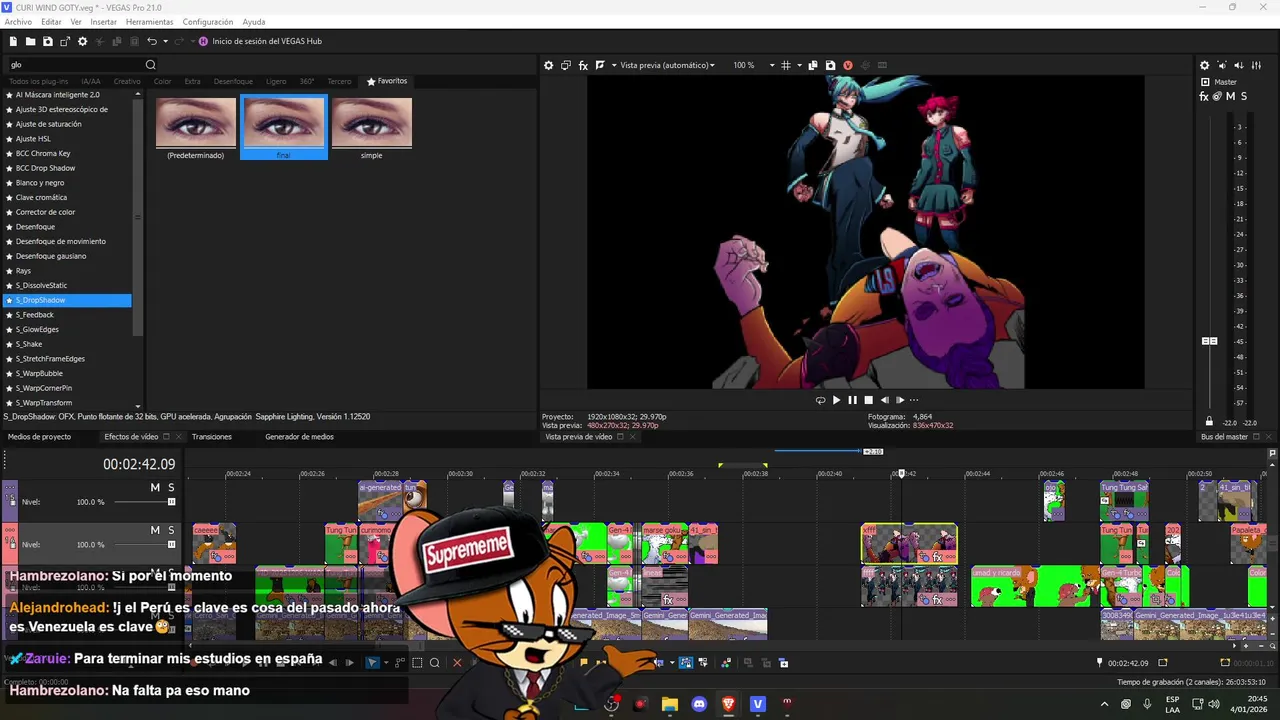
Task: Switch to the Favoritos plug-in filter tab
Action: pyautogui.click(x=387, y=81)
